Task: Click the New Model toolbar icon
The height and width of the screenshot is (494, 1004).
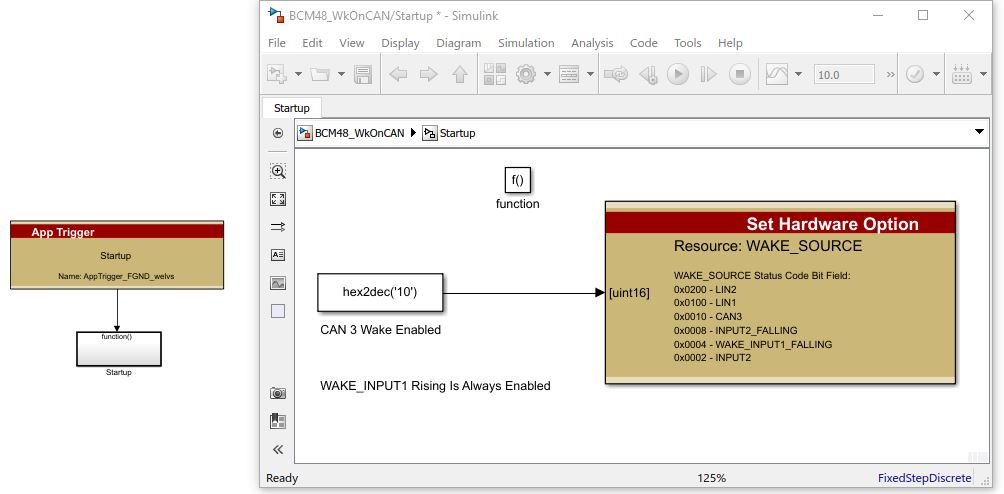Action: pyautogui.click(x=277, y=74)
